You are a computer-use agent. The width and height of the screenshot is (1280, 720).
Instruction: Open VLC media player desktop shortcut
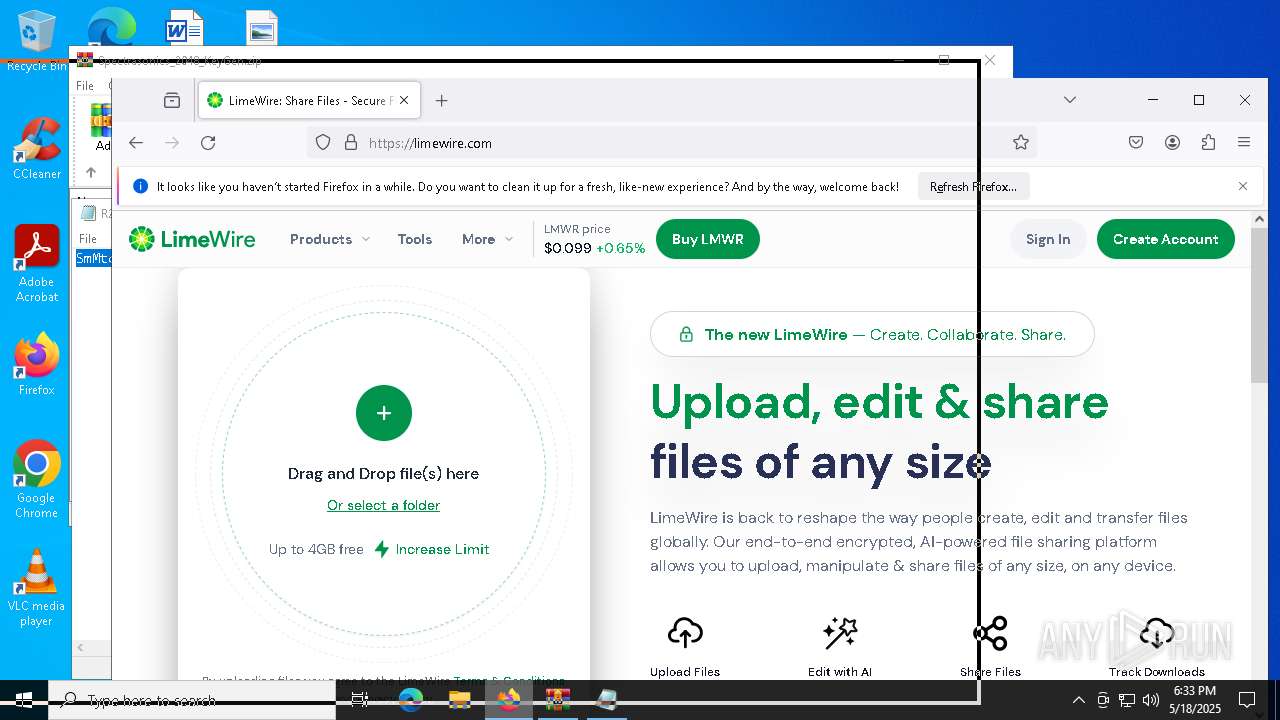(37, 588)
